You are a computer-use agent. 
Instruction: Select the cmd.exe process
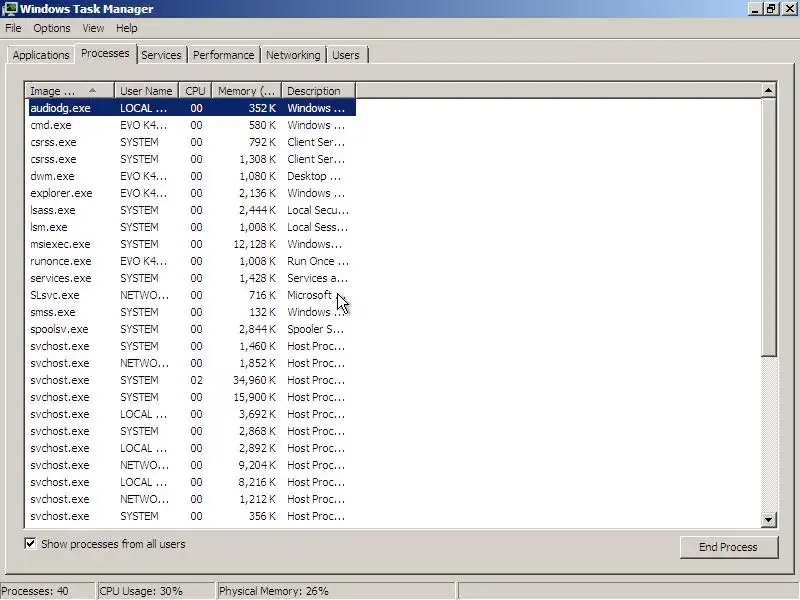click(192, 125)
